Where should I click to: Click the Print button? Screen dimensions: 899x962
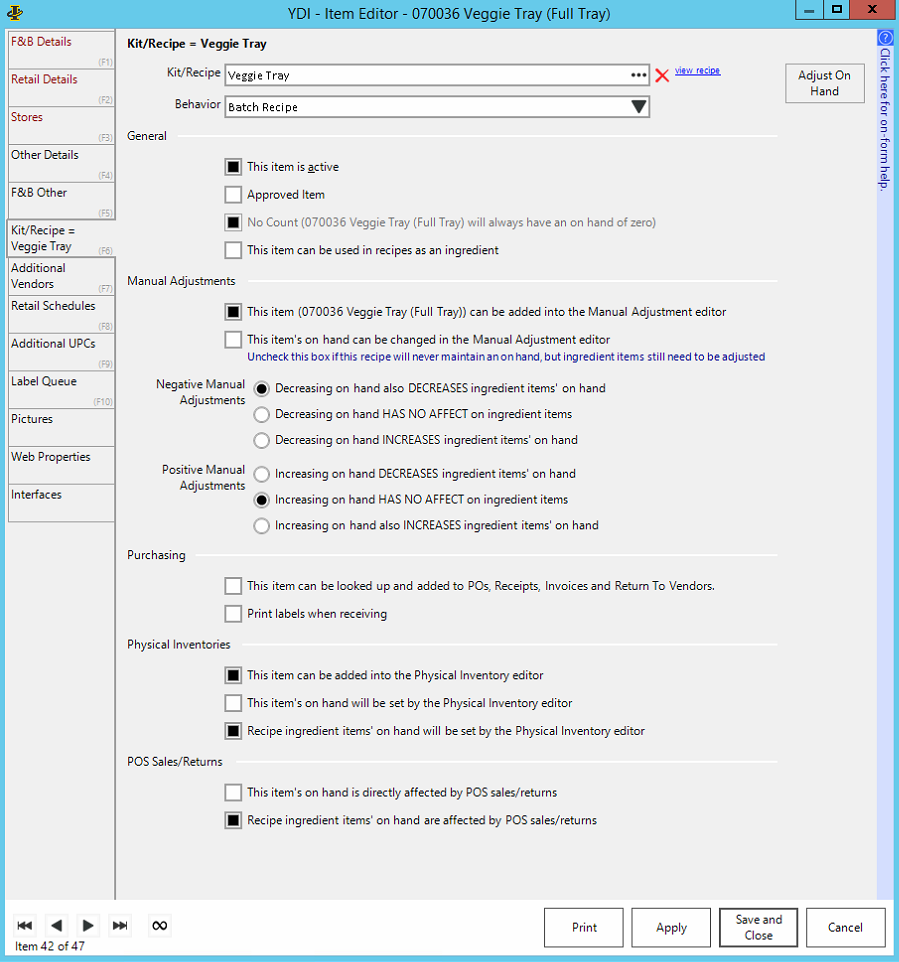coord(584,927)
